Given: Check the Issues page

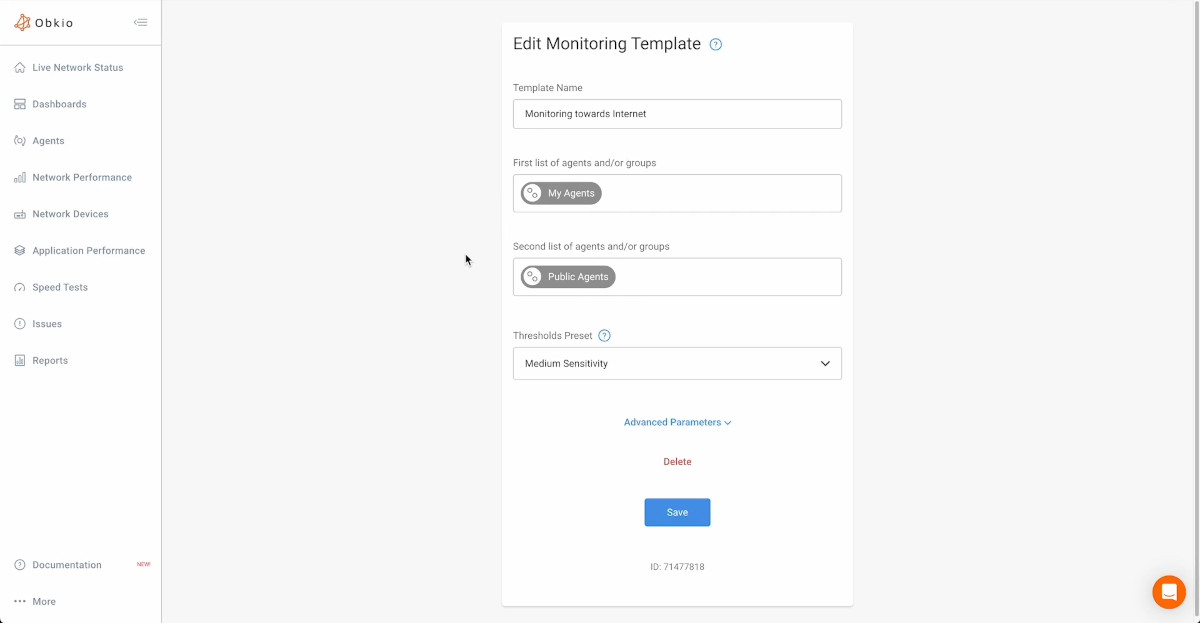Looking at the screenshot, I should (44, 323).
